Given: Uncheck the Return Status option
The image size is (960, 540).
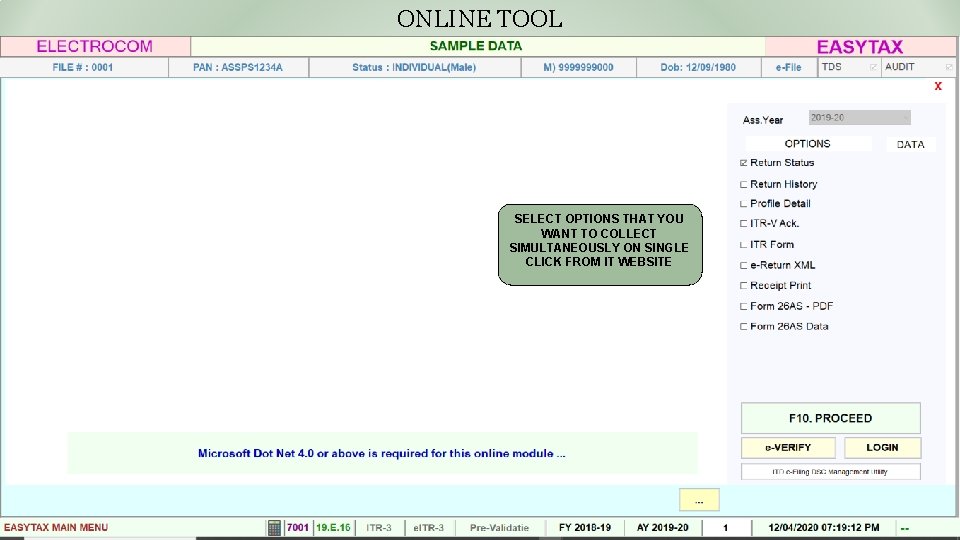Looking at the screenshot, I should pyautogui.click(x=743, y=163).
